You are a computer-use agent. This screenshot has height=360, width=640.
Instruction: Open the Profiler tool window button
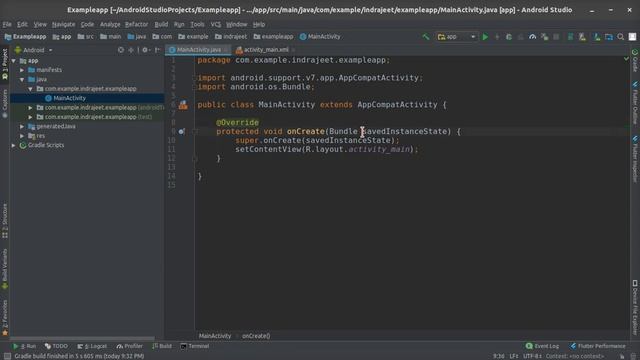[129, 346]
